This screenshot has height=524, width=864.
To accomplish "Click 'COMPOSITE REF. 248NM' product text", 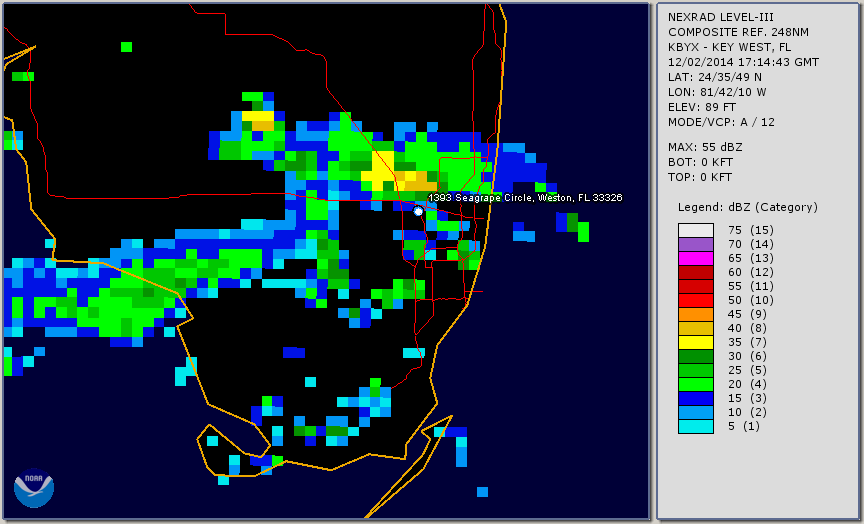I will [x=738, y=32].
